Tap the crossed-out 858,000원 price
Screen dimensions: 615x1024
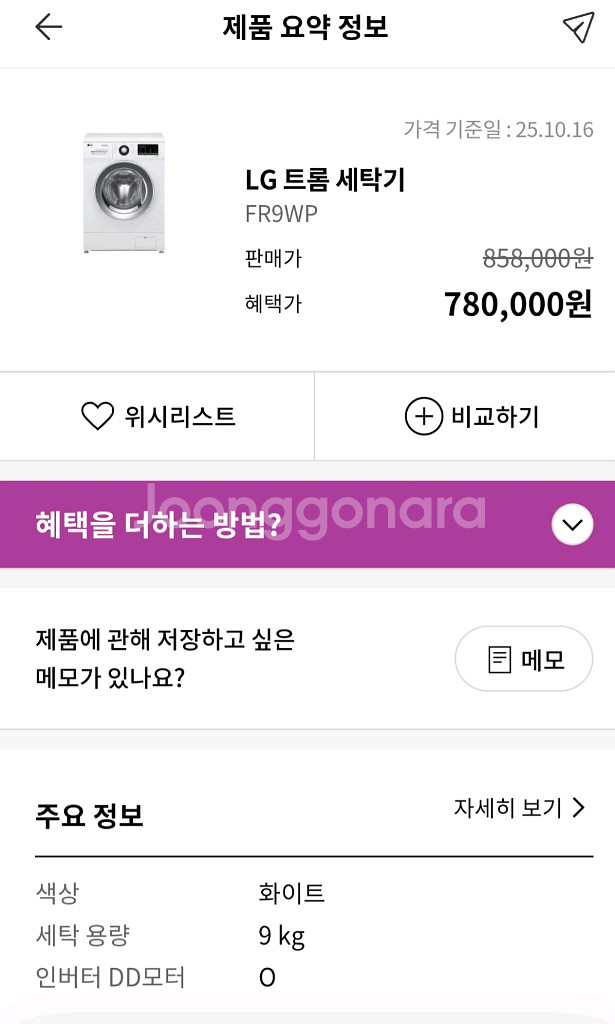(x=538, y=258)
